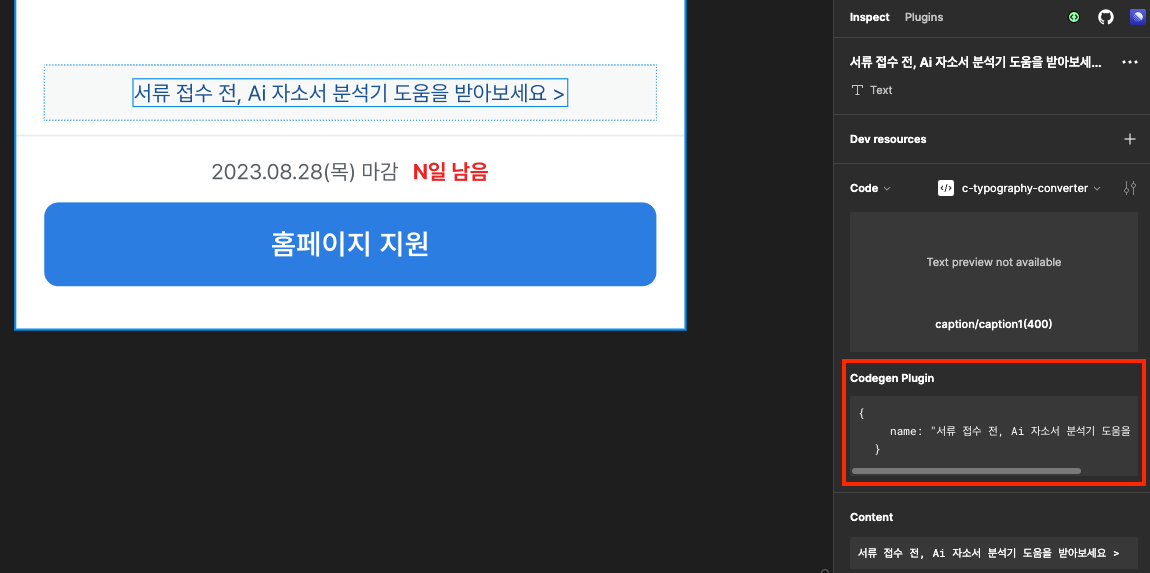Click the Content section heading
This screenshot has height=573, width=1150.
pos(871,517)
